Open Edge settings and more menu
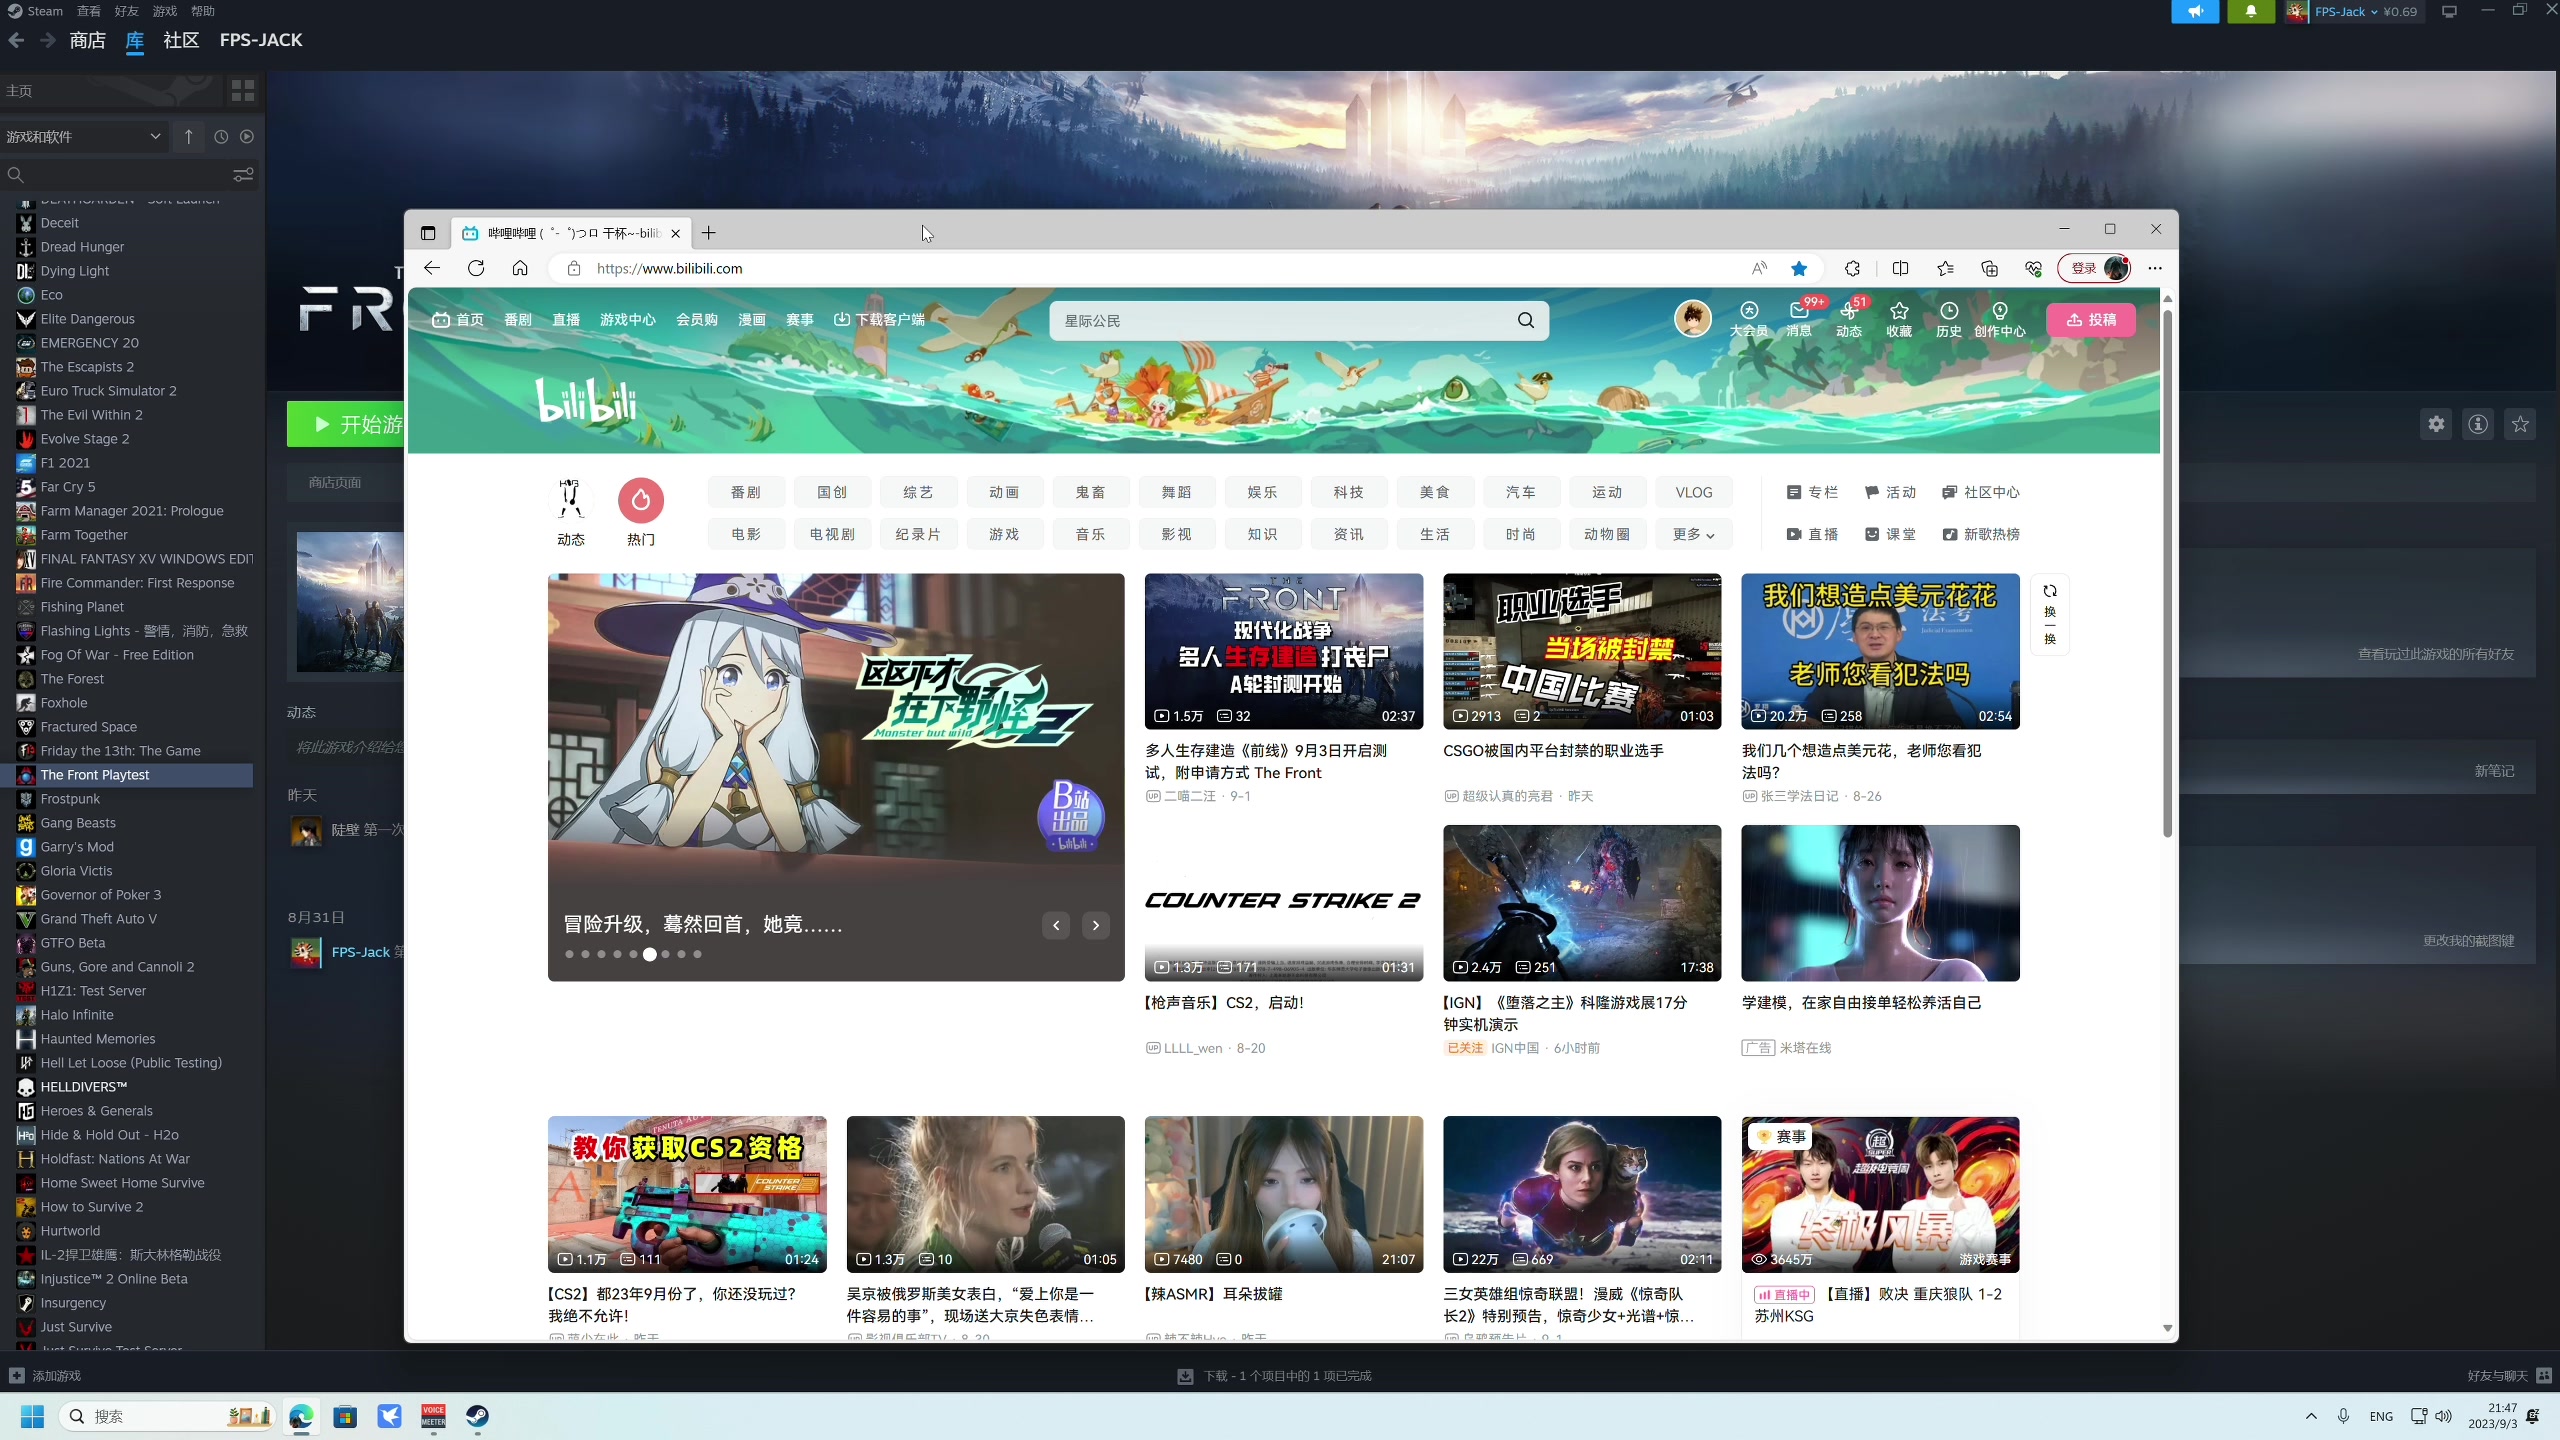The image size is (2560, 1440). point(2155,268)
